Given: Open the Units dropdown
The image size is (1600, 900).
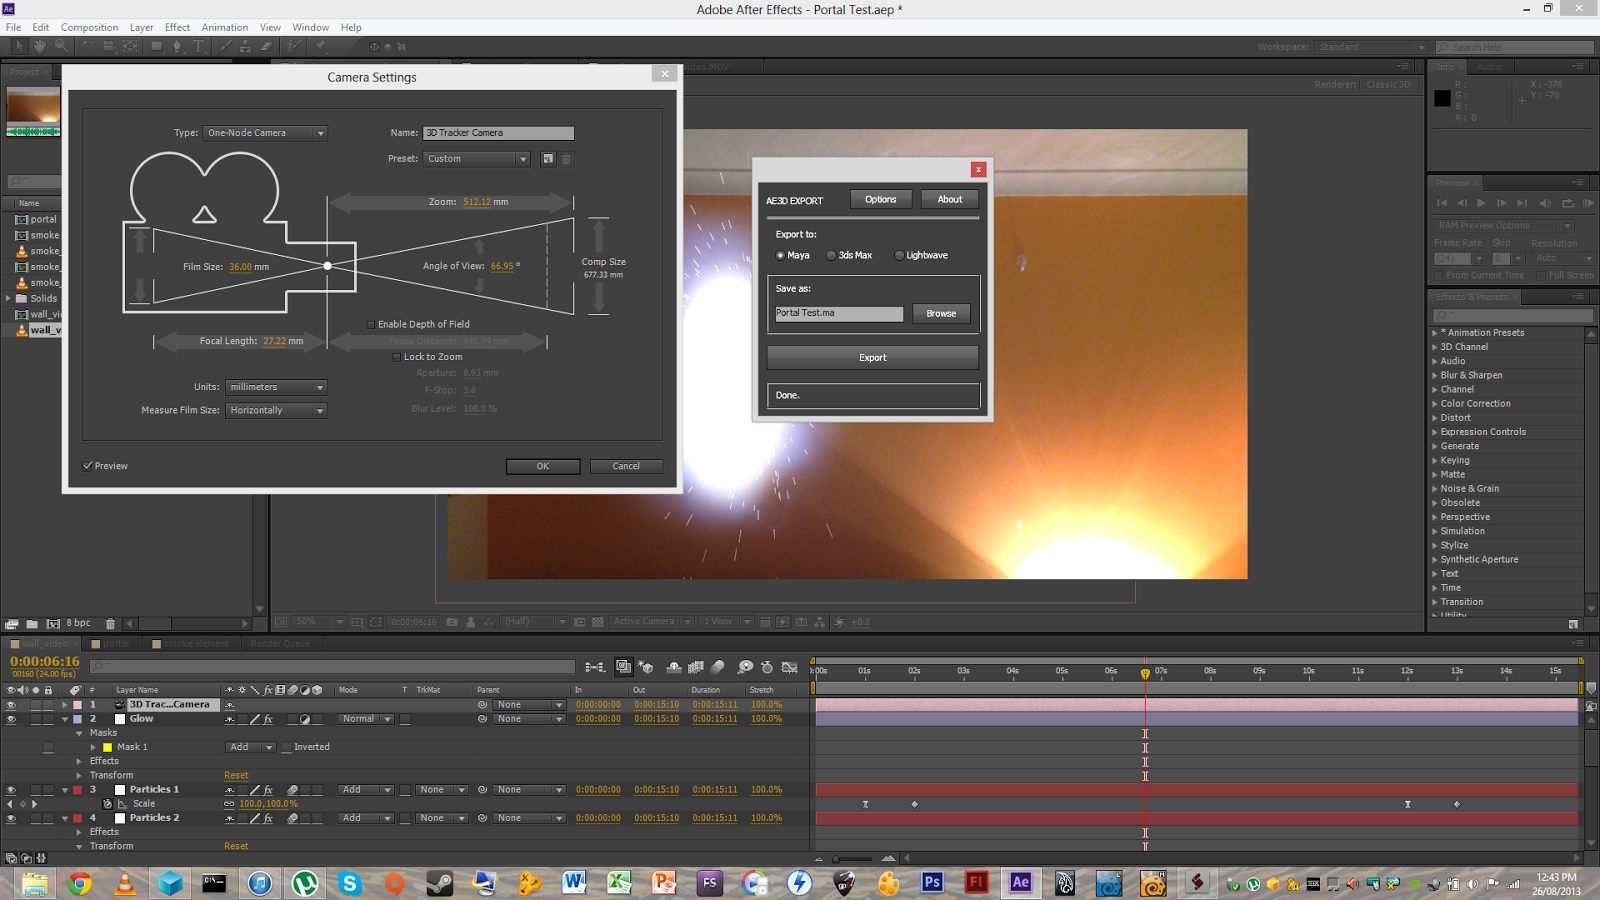Looking at the screenshot, I should click(x=276, y=387).
